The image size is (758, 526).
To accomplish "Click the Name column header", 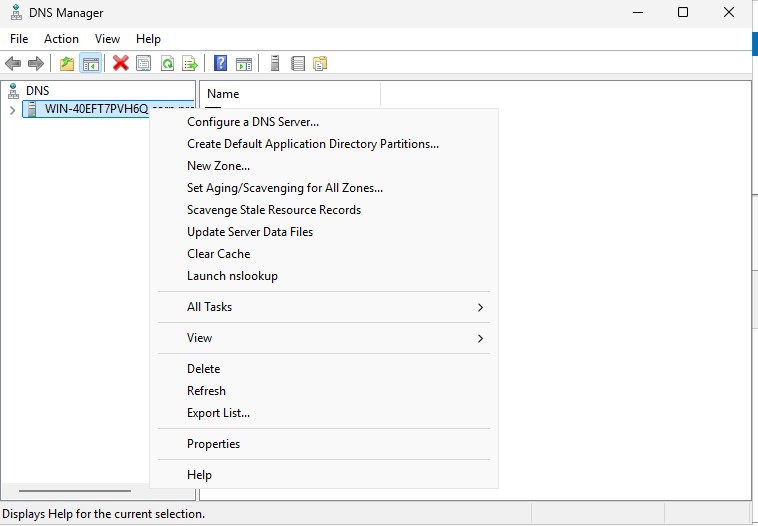I will coord(223,93).
